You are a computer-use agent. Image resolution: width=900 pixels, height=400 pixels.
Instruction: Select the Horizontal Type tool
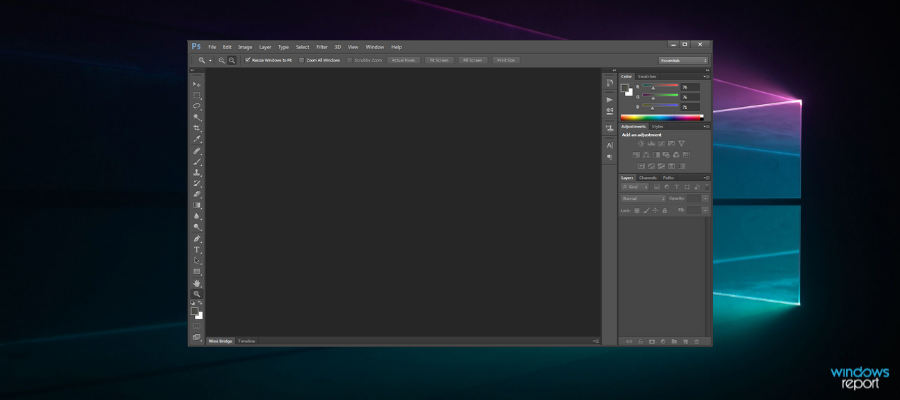197,249
